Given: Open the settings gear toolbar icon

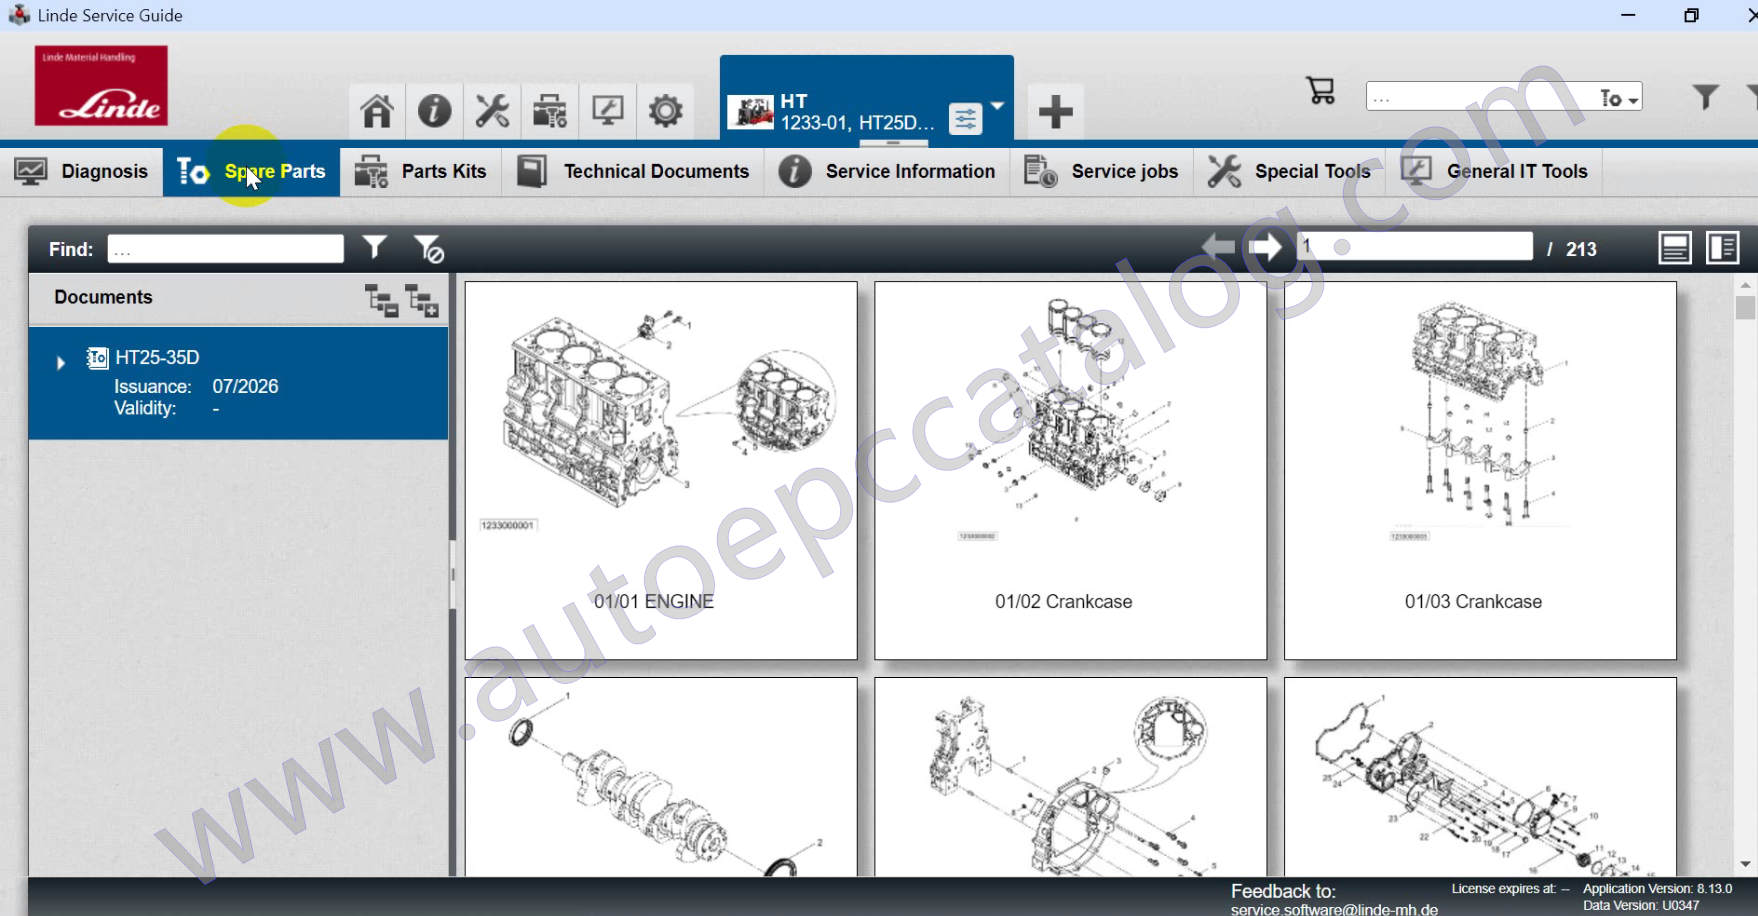Looking at the screenshot, I should click(x=665, y=111).
